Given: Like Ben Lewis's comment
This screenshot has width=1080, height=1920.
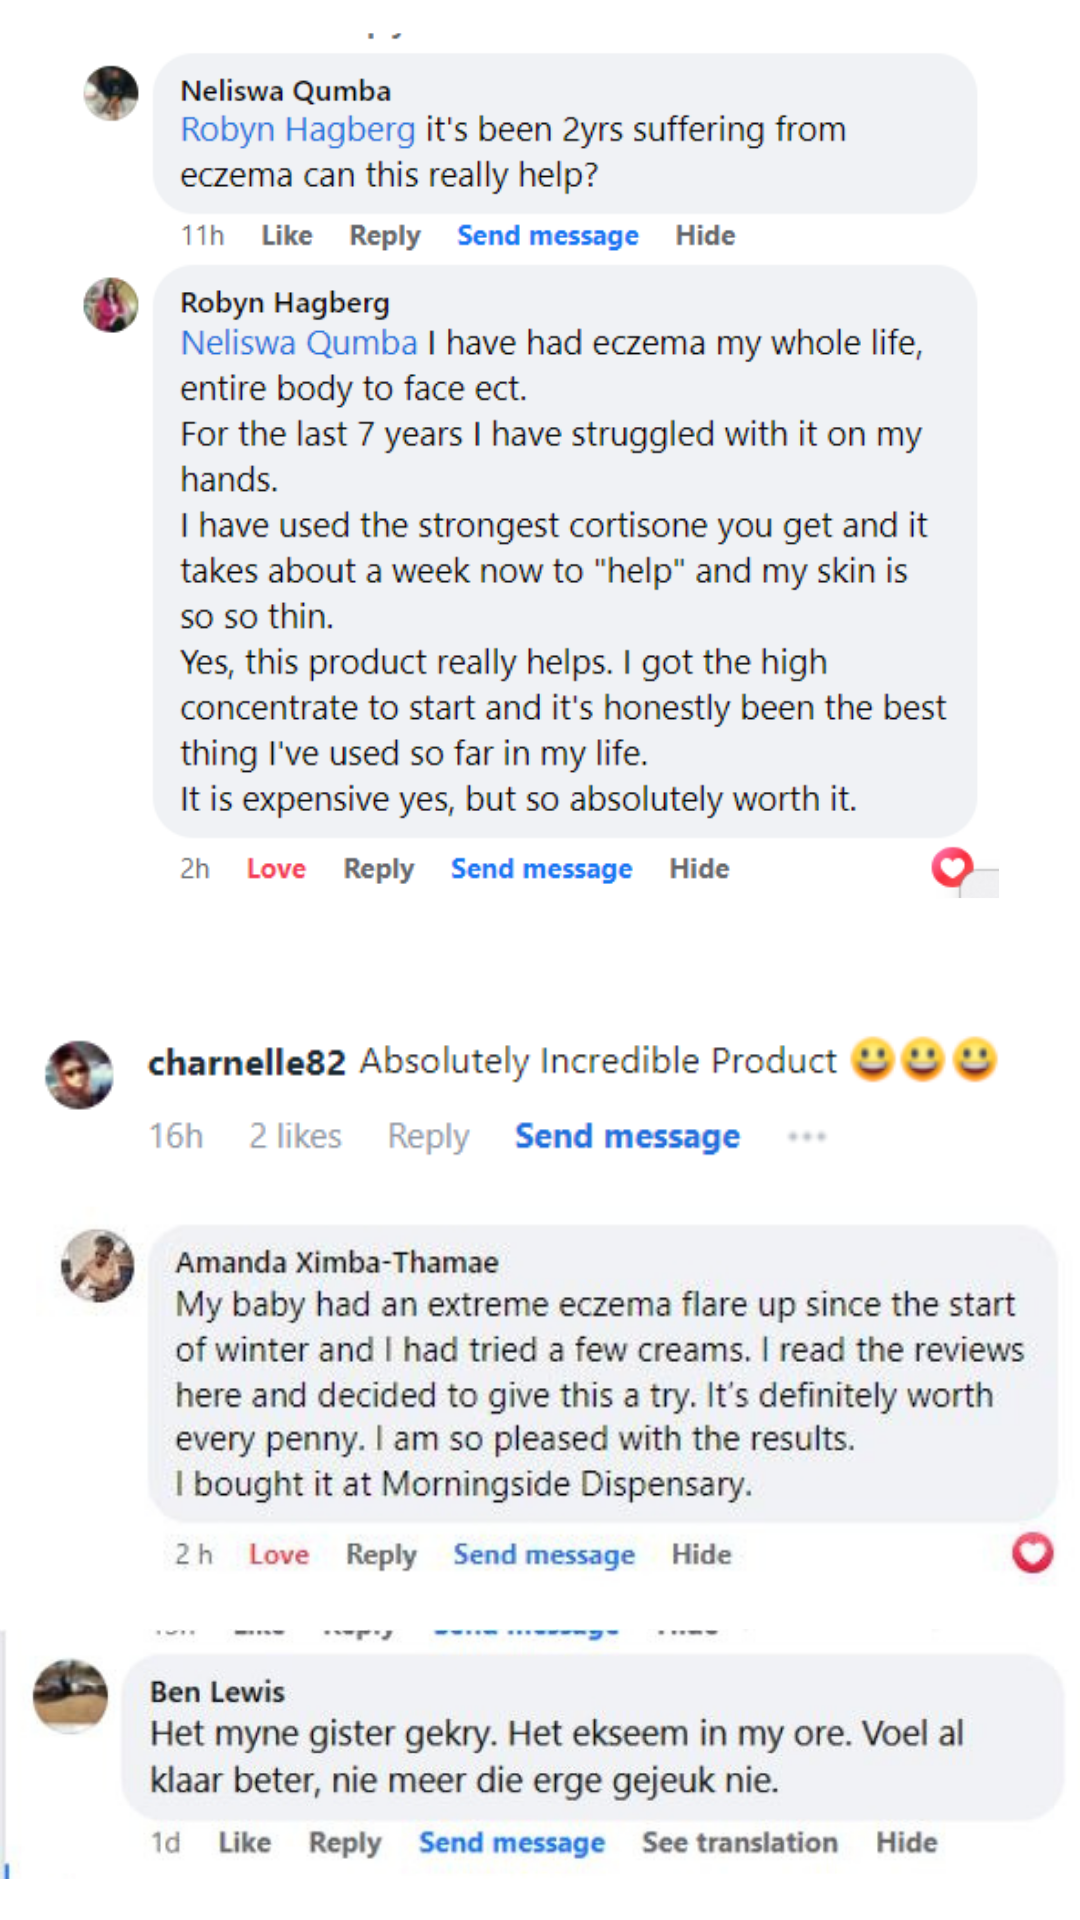Looking at the screenshot, I should (245, 1842).
